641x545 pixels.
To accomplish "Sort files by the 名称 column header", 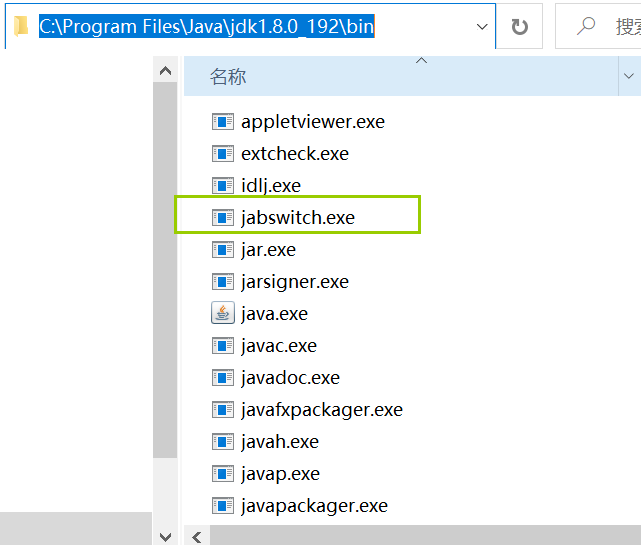I will tap(401, 76).
